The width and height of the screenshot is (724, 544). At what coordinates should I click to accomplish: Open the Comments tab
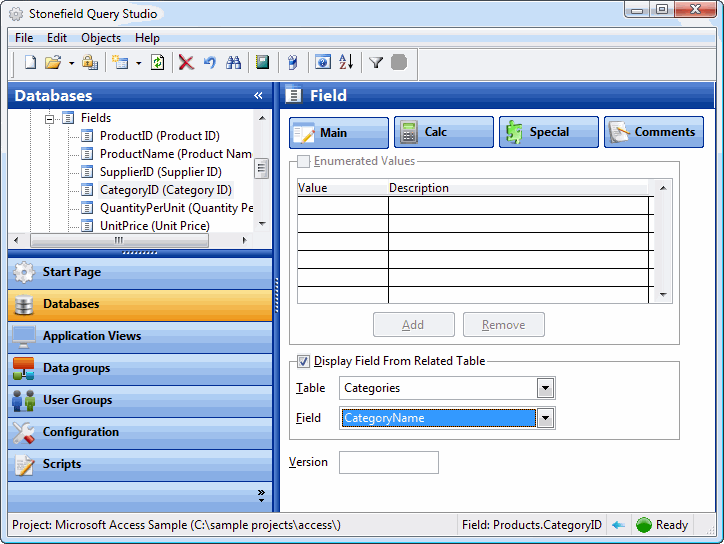point(653,132)
